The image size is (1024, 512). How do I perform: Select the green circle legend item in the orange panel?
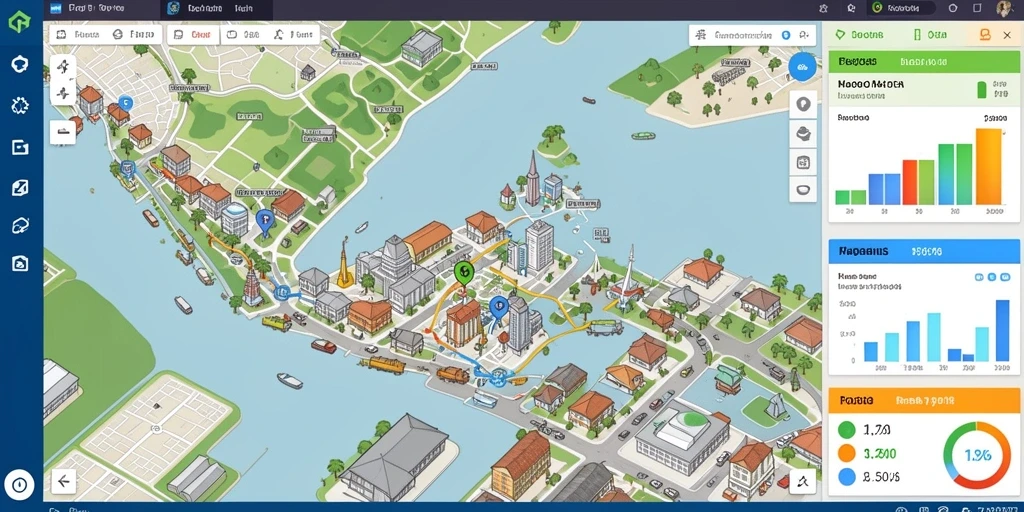pyautogui.click(x=846, y=430)
